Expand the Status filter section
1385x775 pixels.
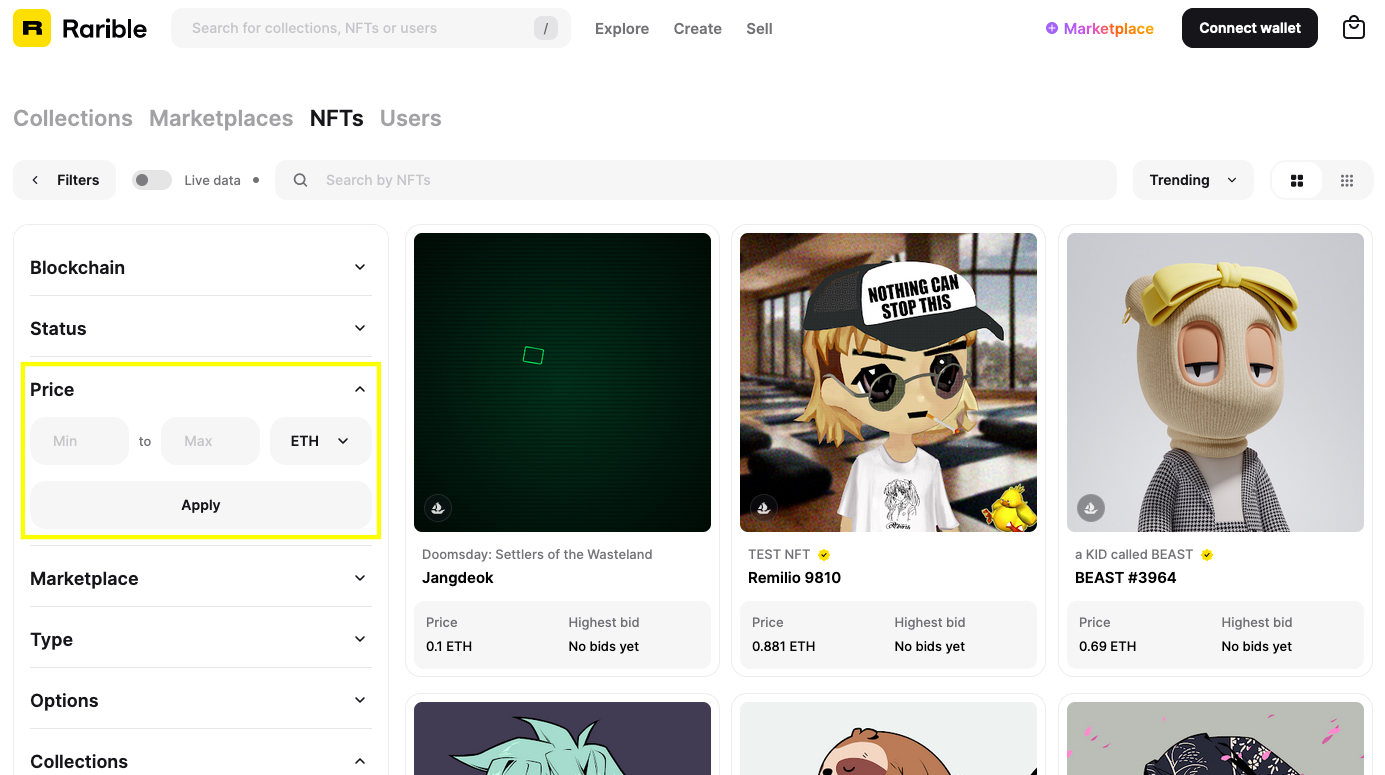click(200, 328)
